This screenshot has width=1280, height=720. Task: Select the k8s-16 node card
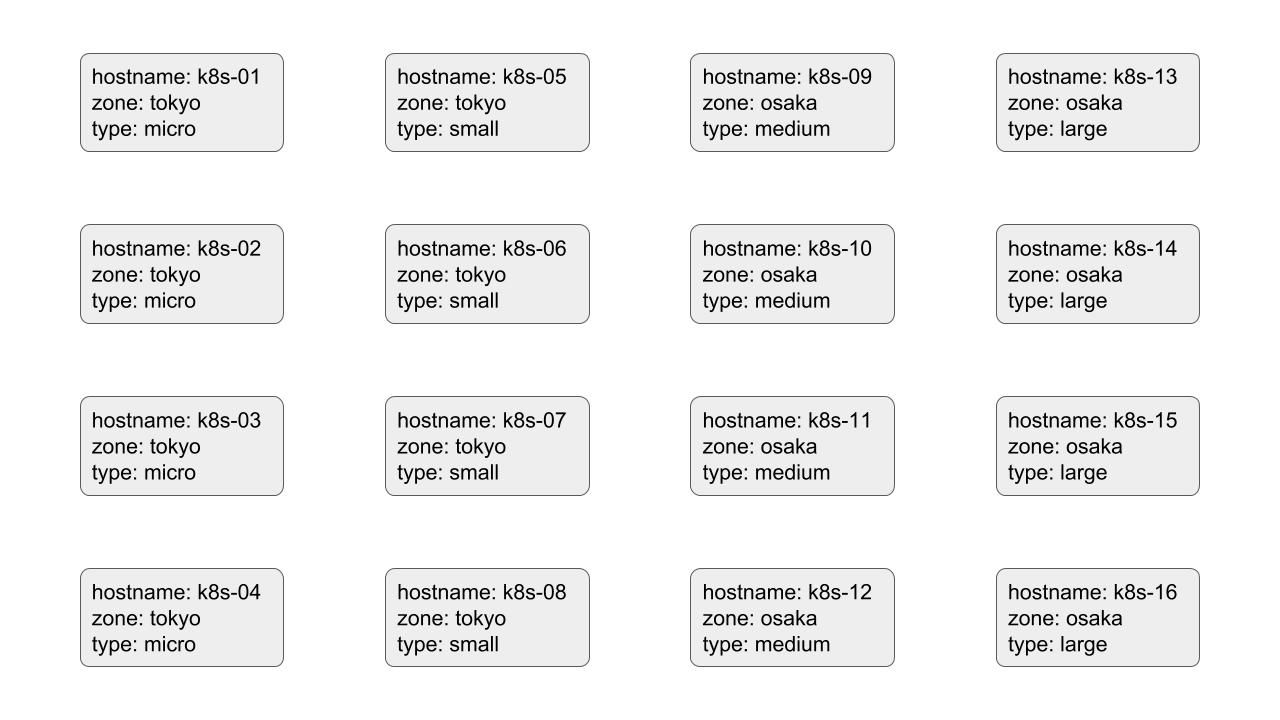1098,618
